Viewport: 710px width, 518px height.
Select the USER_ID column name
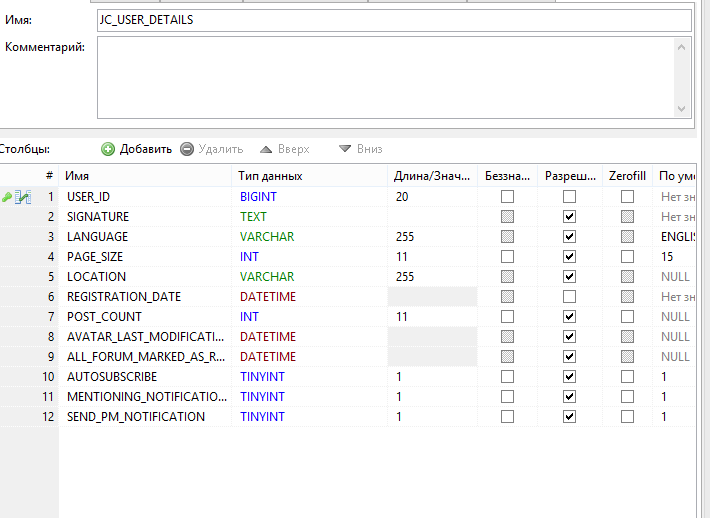[88, 197]
